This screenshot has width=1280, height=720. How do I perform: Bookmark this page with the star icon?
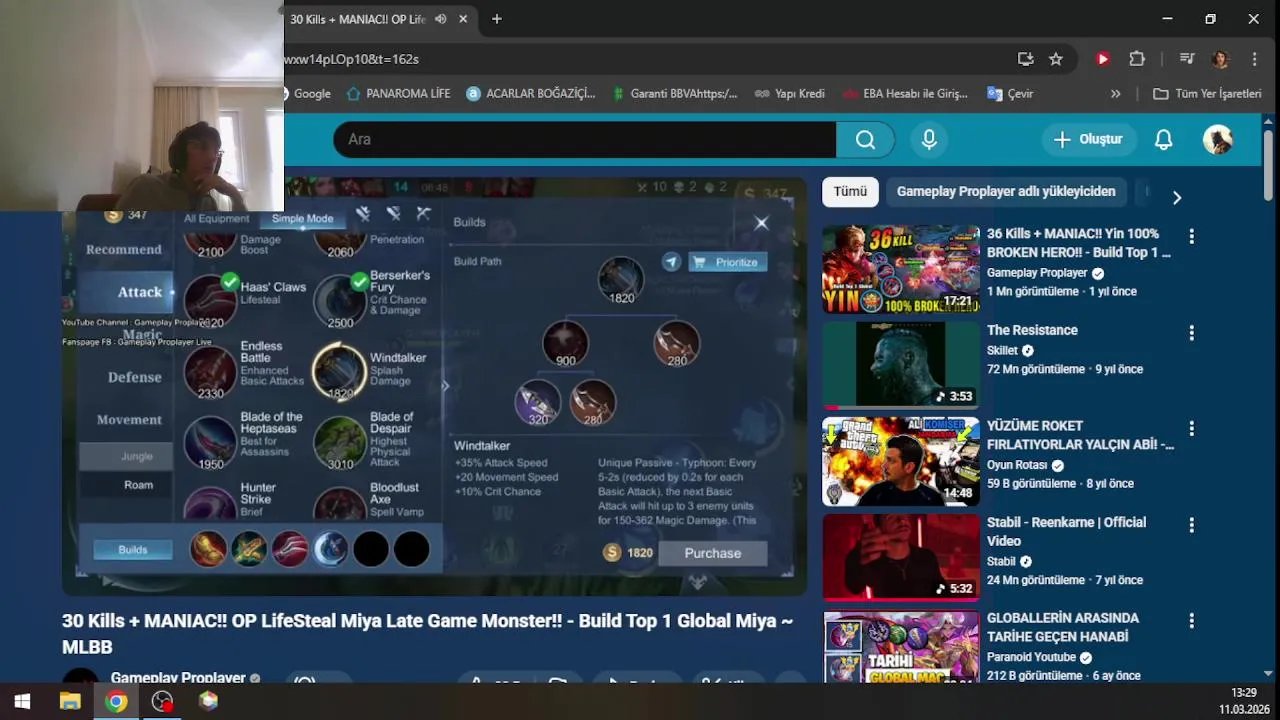pos(1056,59)
